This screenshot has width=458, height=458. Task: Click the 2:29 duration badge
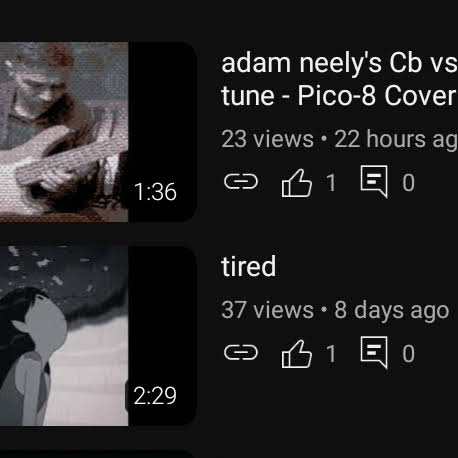click(155, 396)
